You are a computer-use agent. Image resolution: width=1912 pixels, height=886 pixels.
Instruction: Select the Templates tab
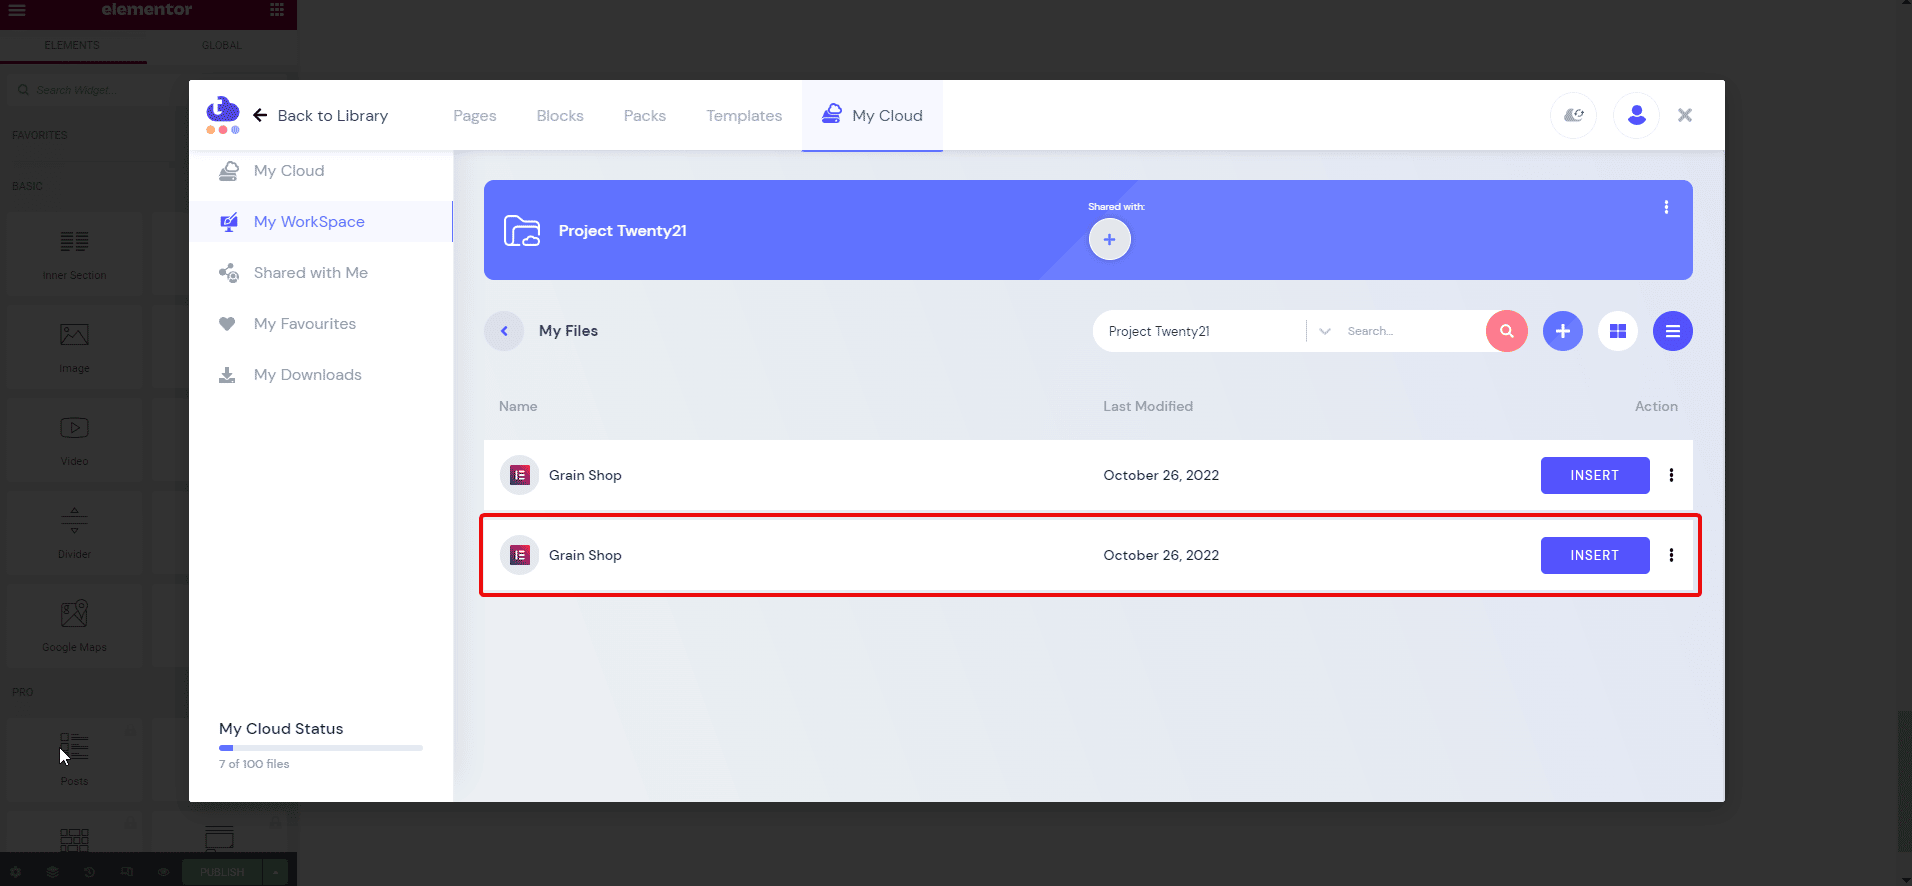tap(744, 116)
